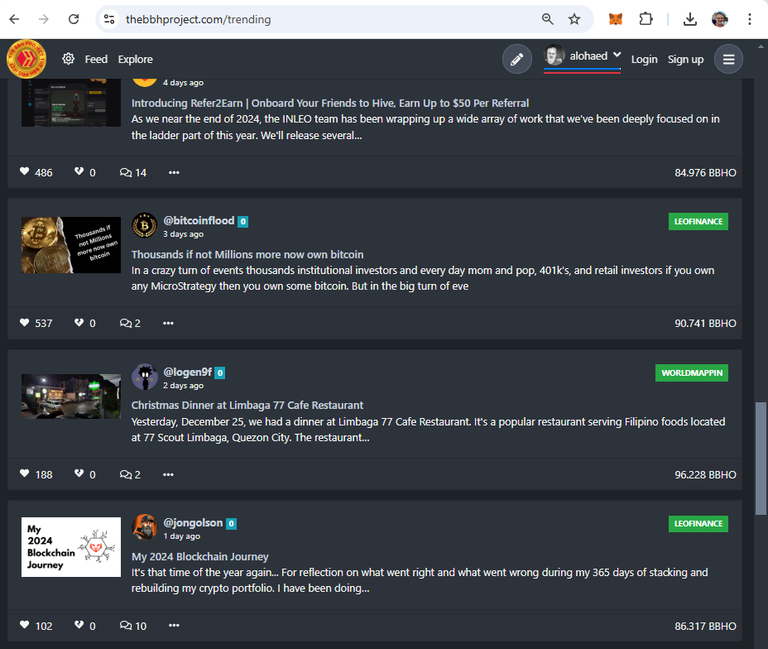
Task: Open the Refer2Earn post title
Action: (x=330, y=103)
